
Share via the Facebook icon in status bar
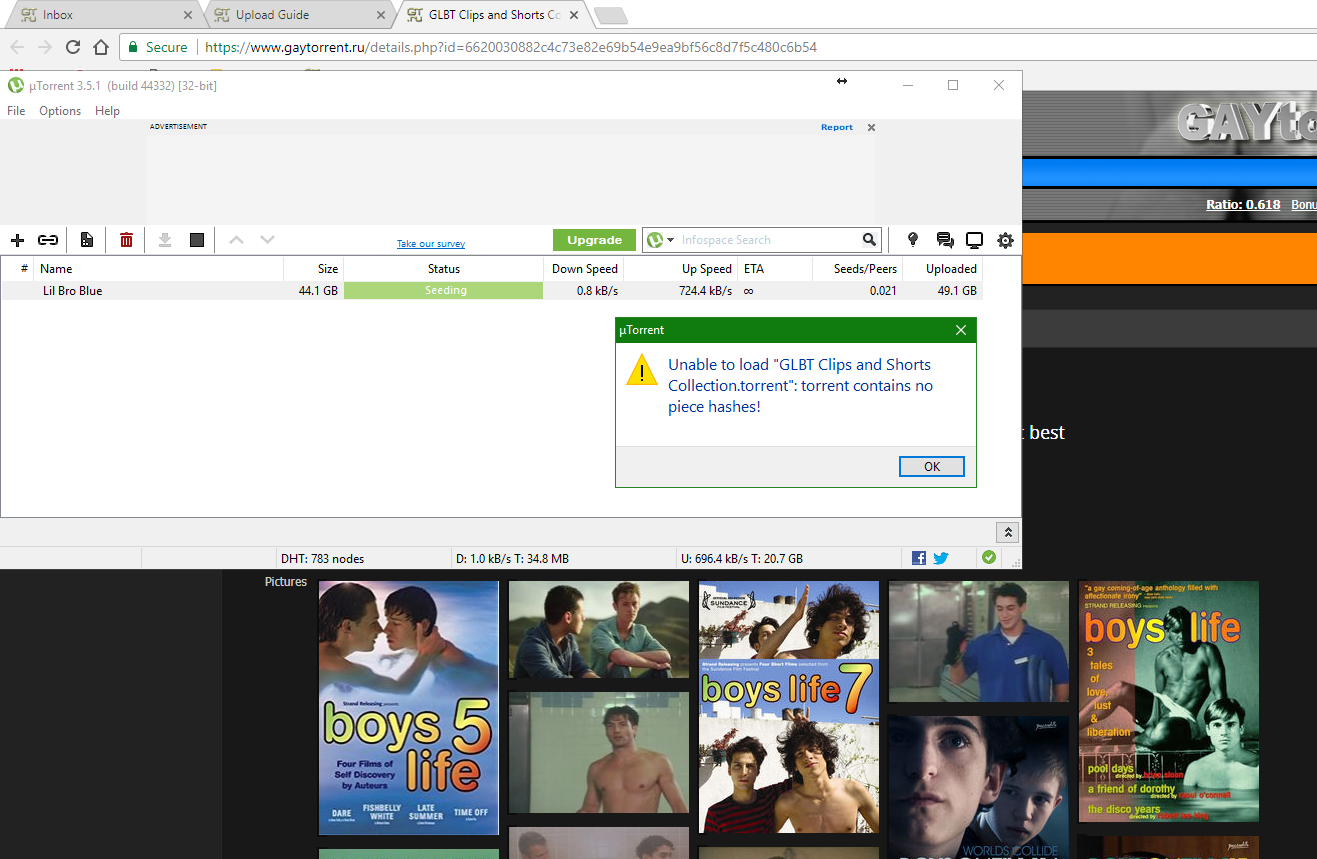918,557
